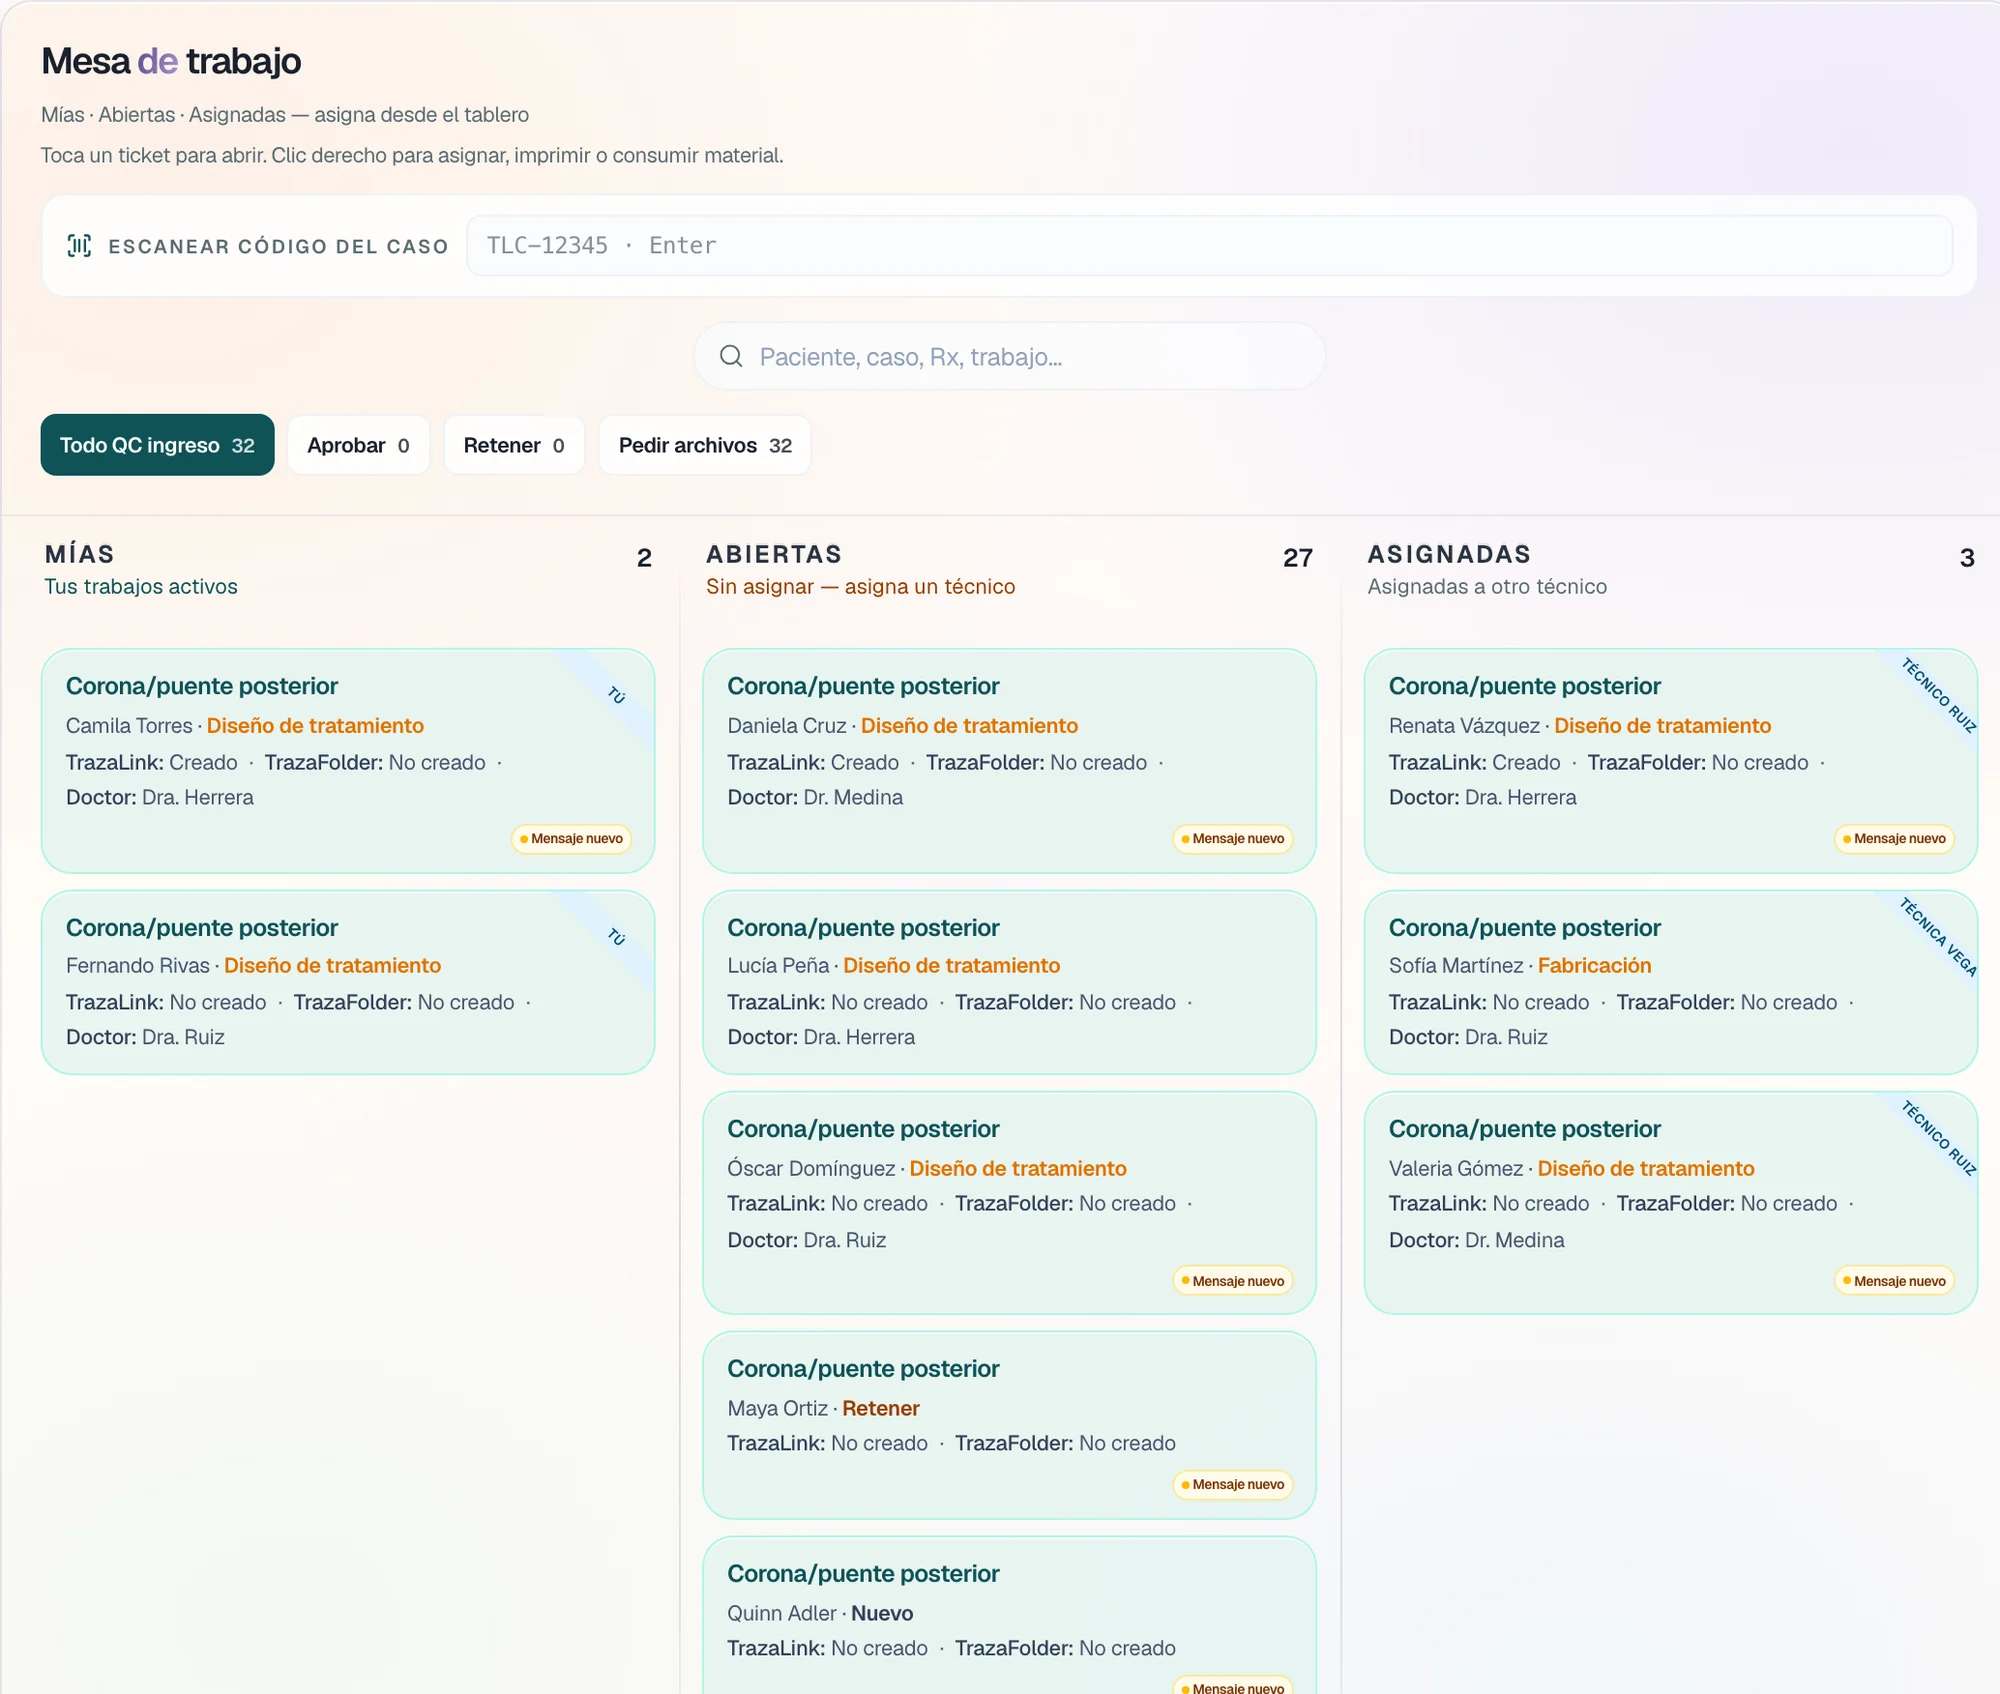Screen dimensions: 2000x1694
Task: Click TÉCNICO RUIZ ribbon on Renata Vázquez card
Action: [1937, 696]
